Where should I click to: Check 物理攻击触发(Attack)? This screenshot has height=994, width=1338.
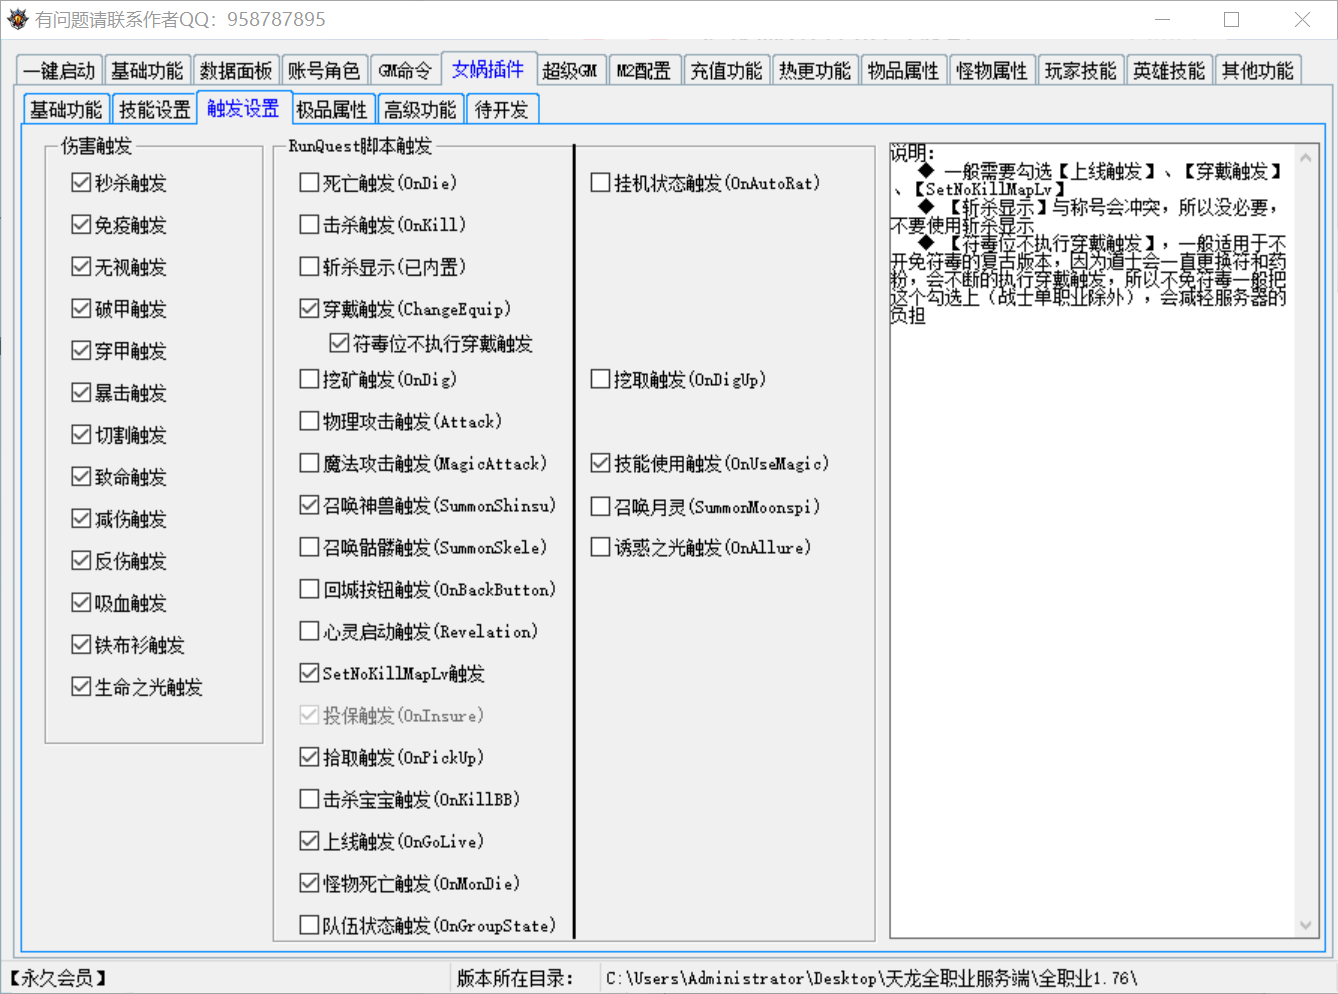click(x=401, y=422)
